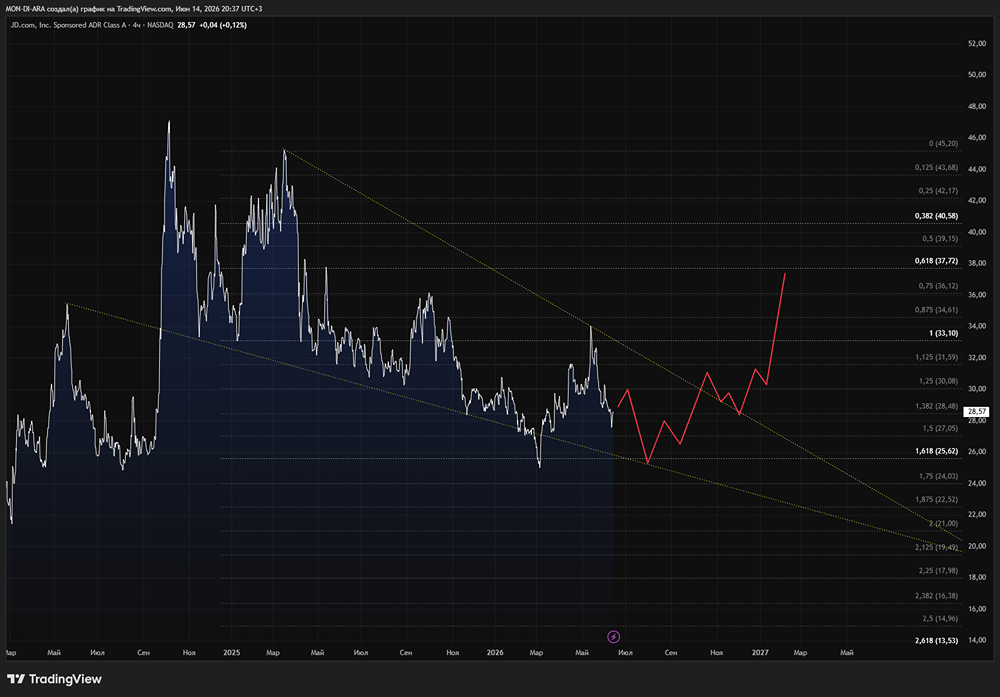Click the 40,00 price axis label

coord(977,232)
